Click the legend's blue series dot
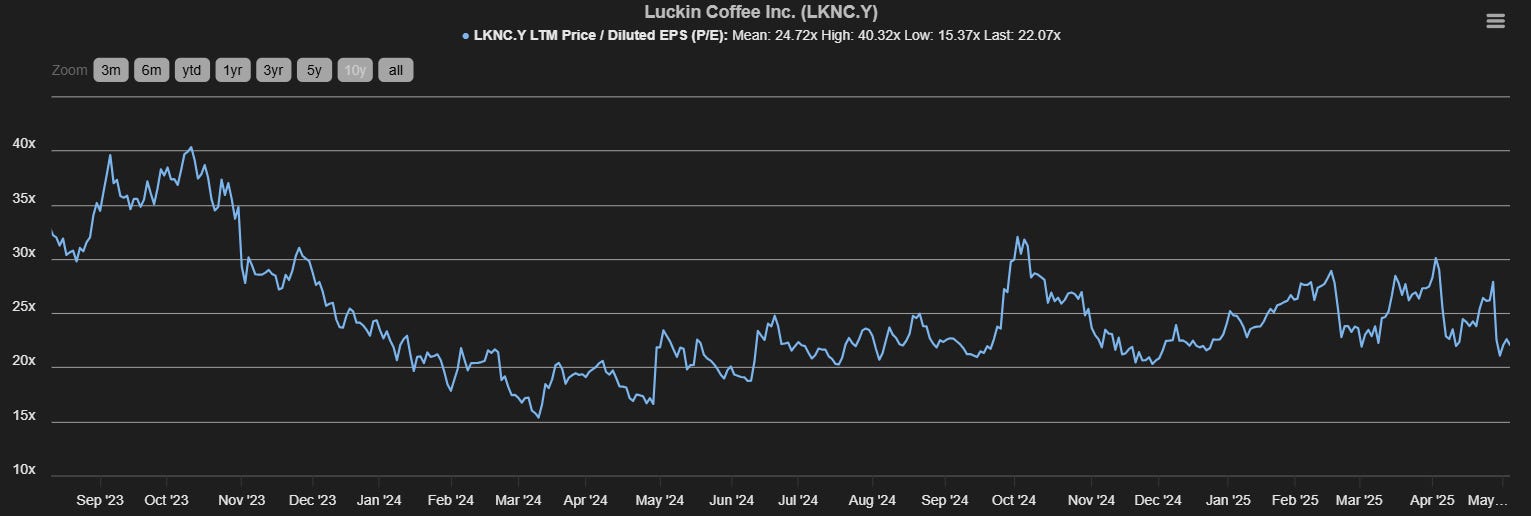 [x=466, y=36]
